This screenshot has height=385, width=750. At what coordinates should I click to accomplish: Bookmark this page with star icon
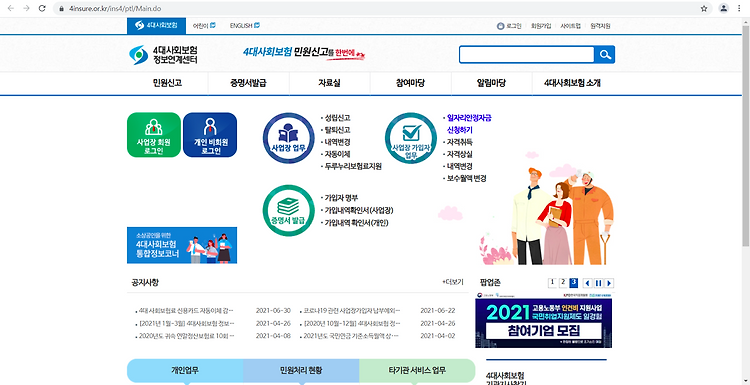coord(704,8)
